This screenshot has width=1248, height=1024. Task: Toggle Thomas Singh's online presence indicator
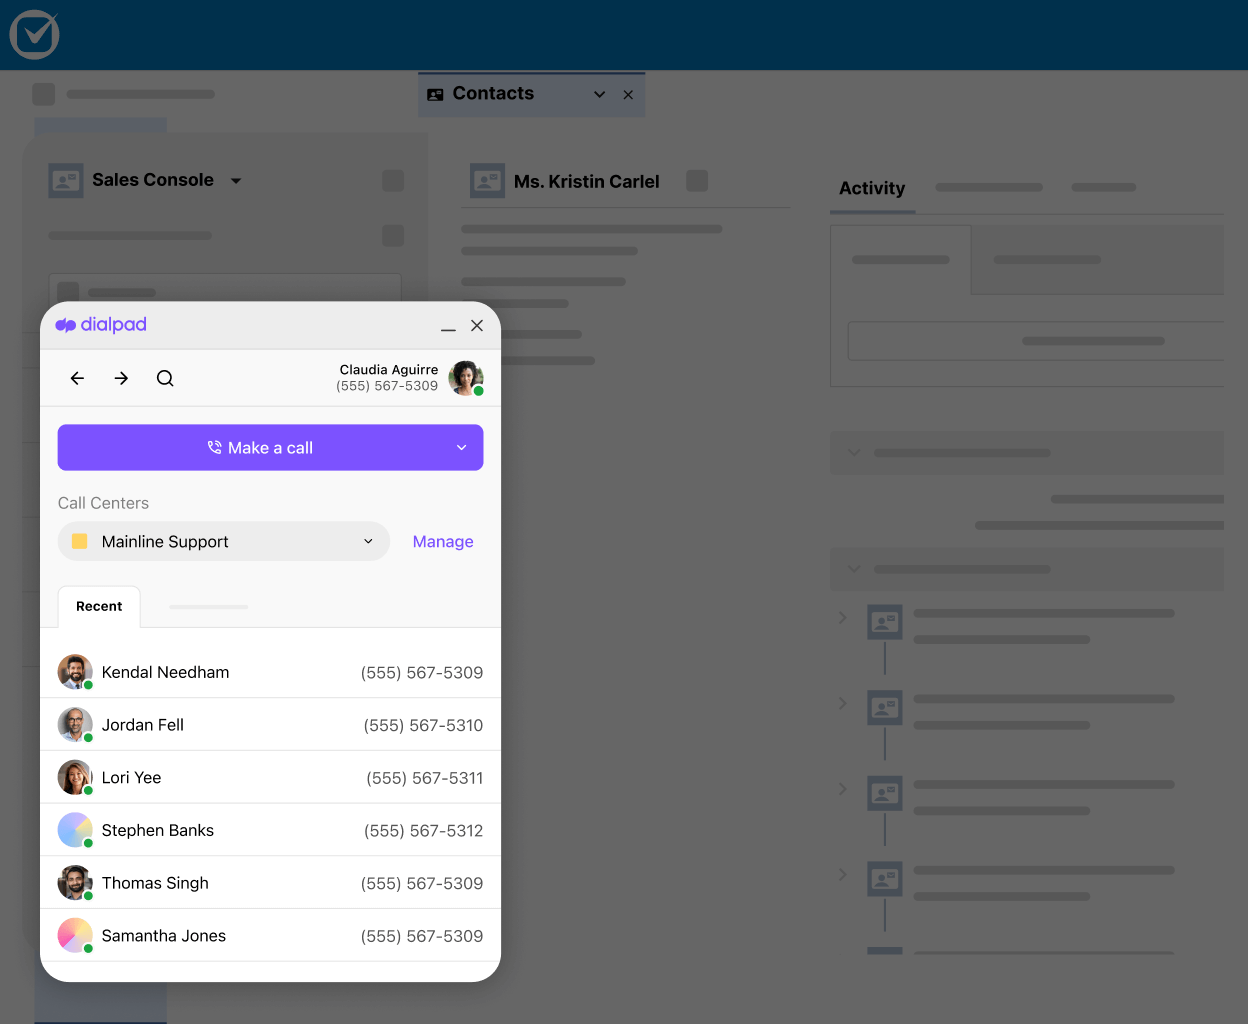[x=89, y=894]
